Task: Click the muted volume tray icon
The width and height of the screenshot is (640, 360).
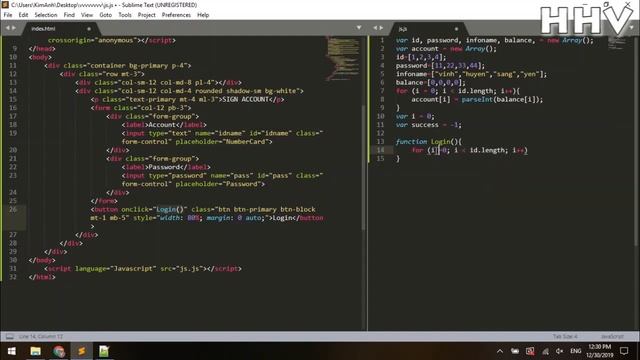Action: pyautogui.click(x=560, y=351)
